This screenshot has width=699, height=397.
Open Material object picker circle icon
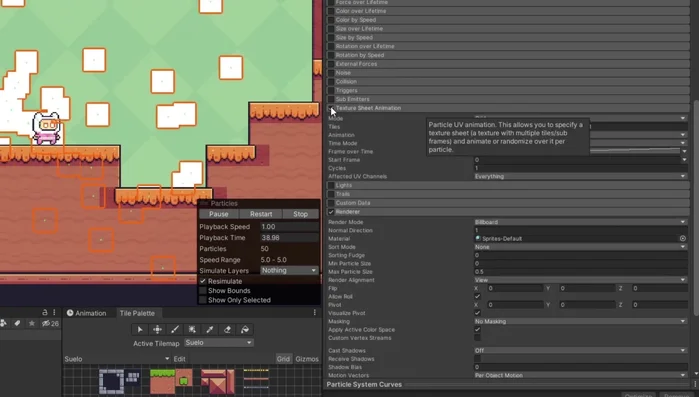click(683, 238)
